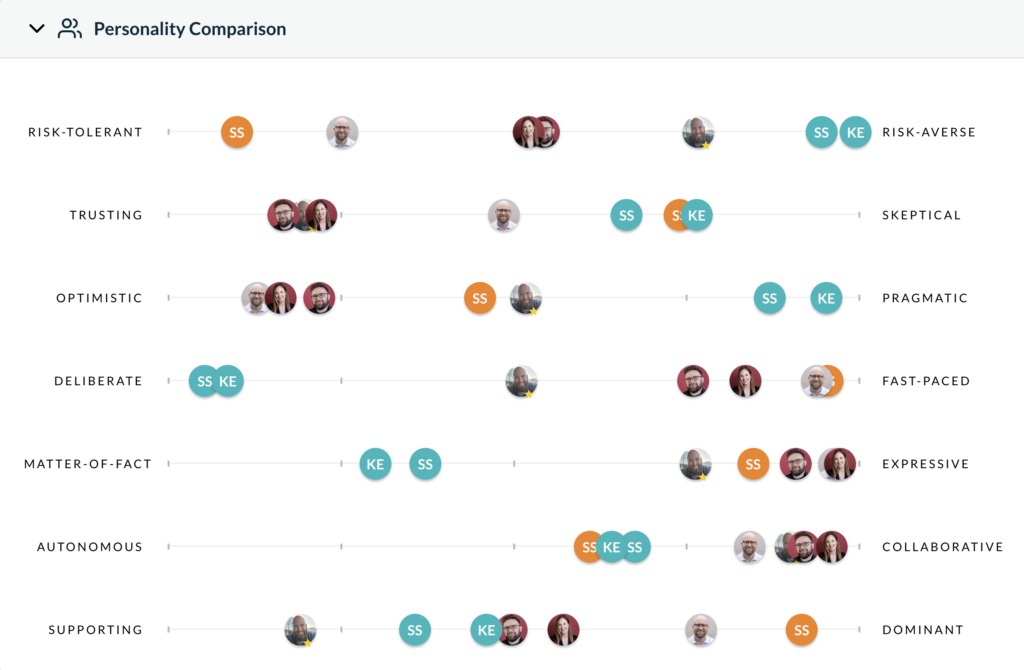Select the KE marker on the Trusting row

click(x=698, y=215)
